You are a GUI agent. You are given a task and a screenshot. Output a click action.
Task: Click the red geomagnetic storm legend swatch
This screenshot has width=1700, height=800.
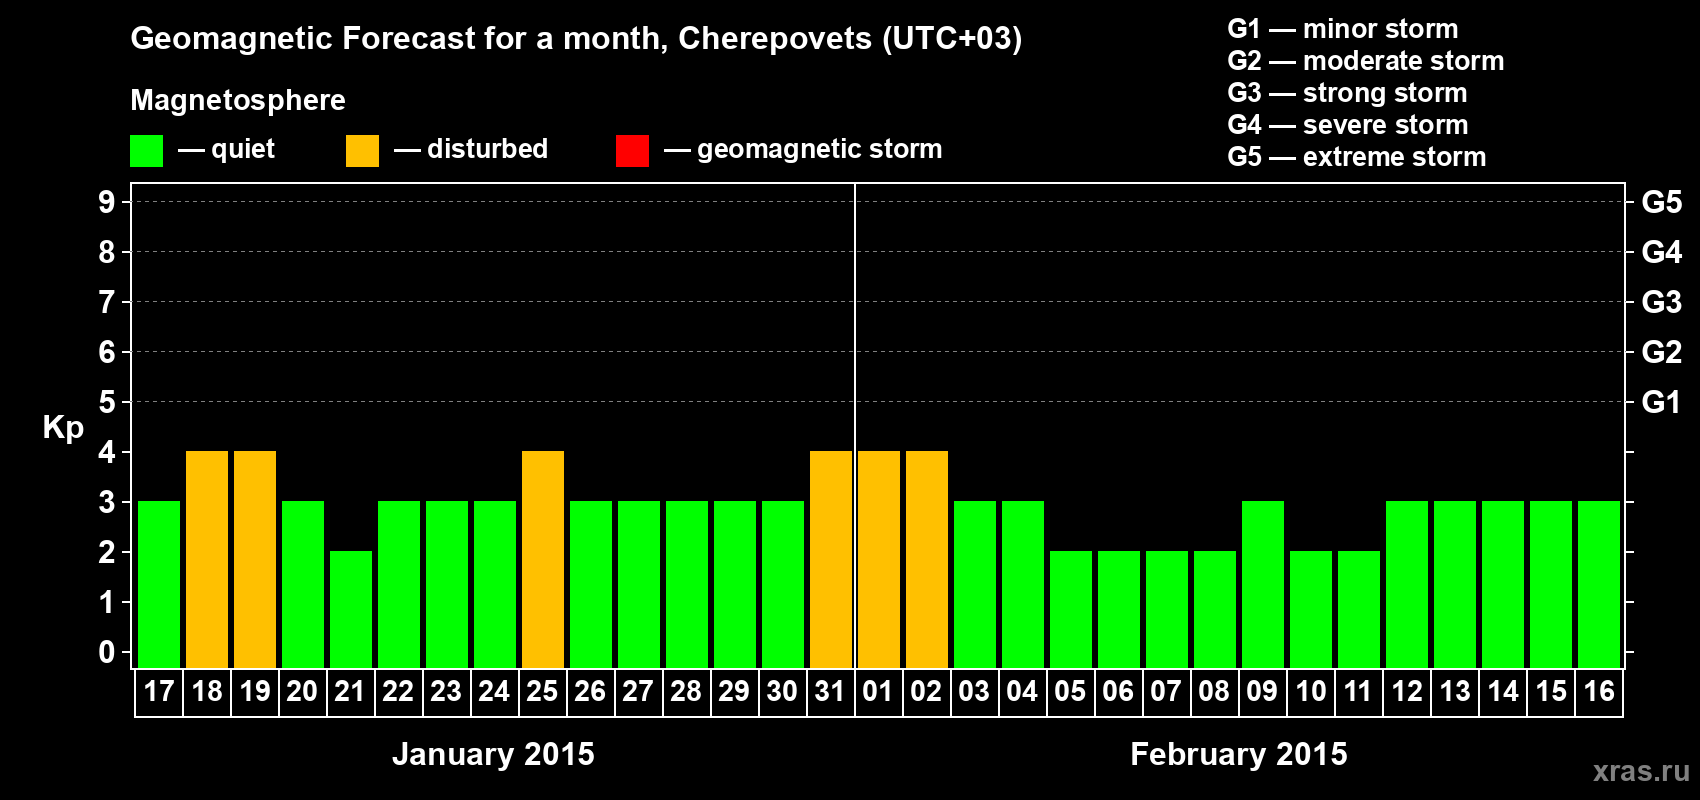633,151
